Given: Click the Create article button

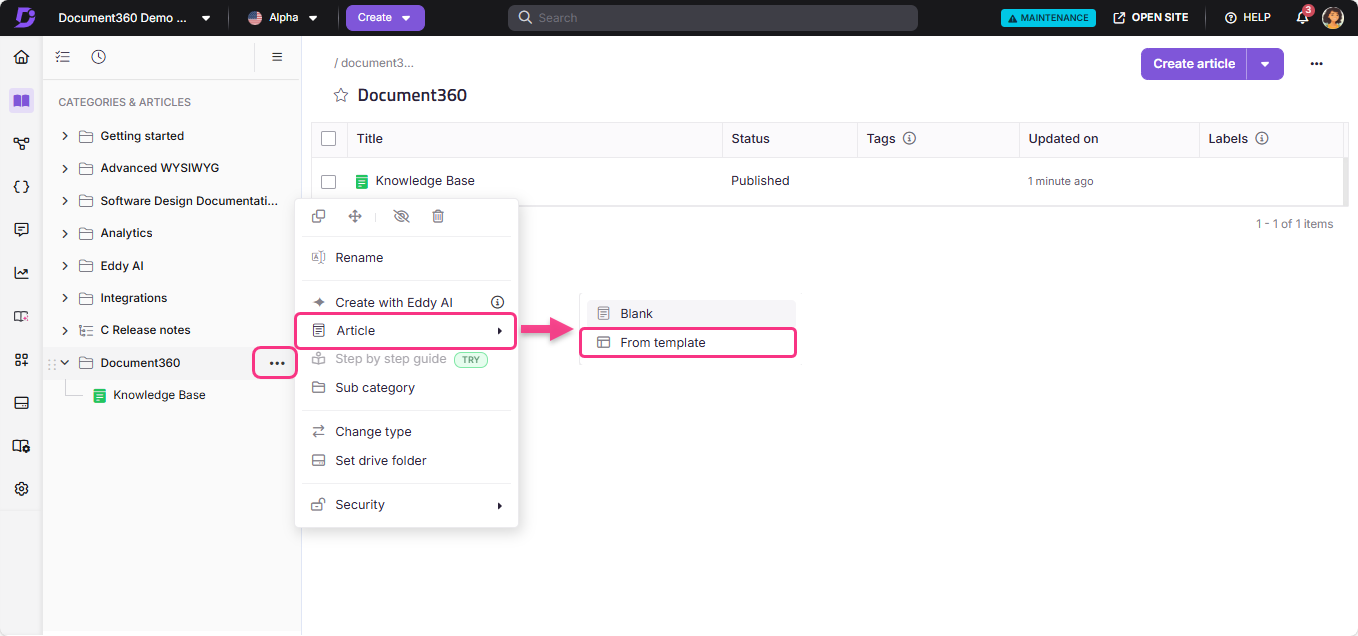Looking at the screenshot, I should tap(1193, 63).
